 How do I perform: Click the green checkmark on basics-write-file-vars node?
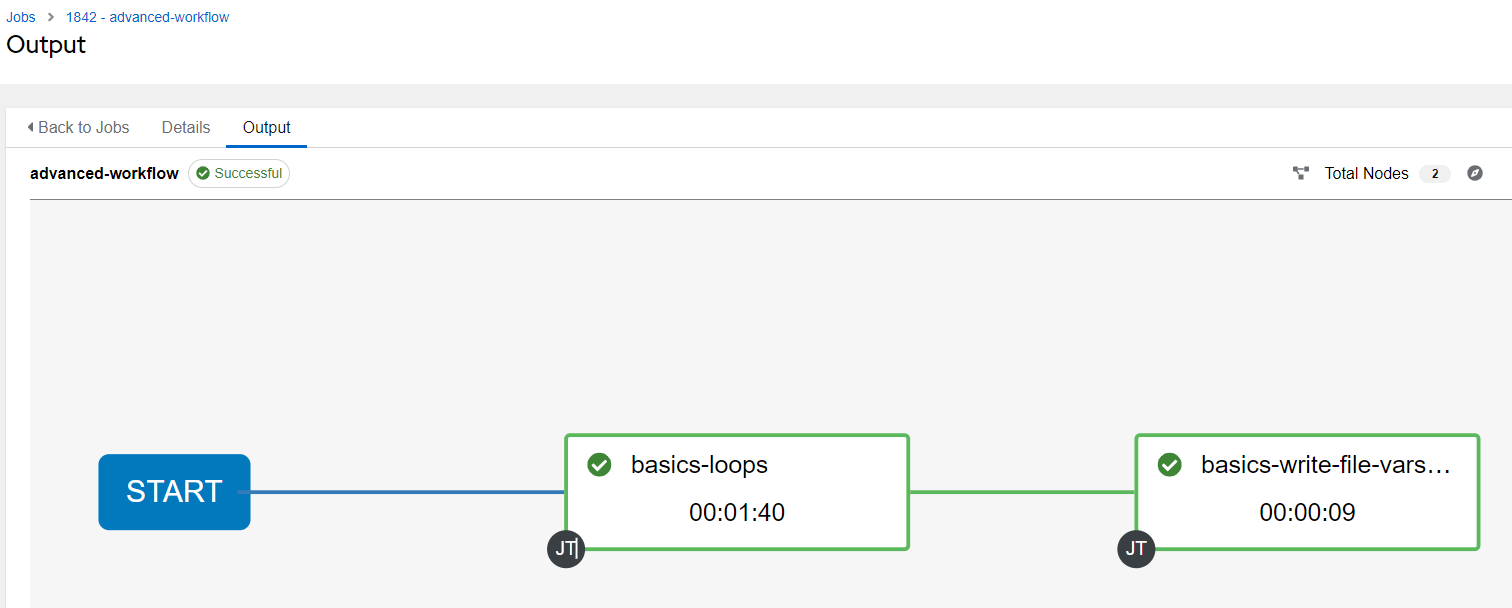pos(1169,465)
